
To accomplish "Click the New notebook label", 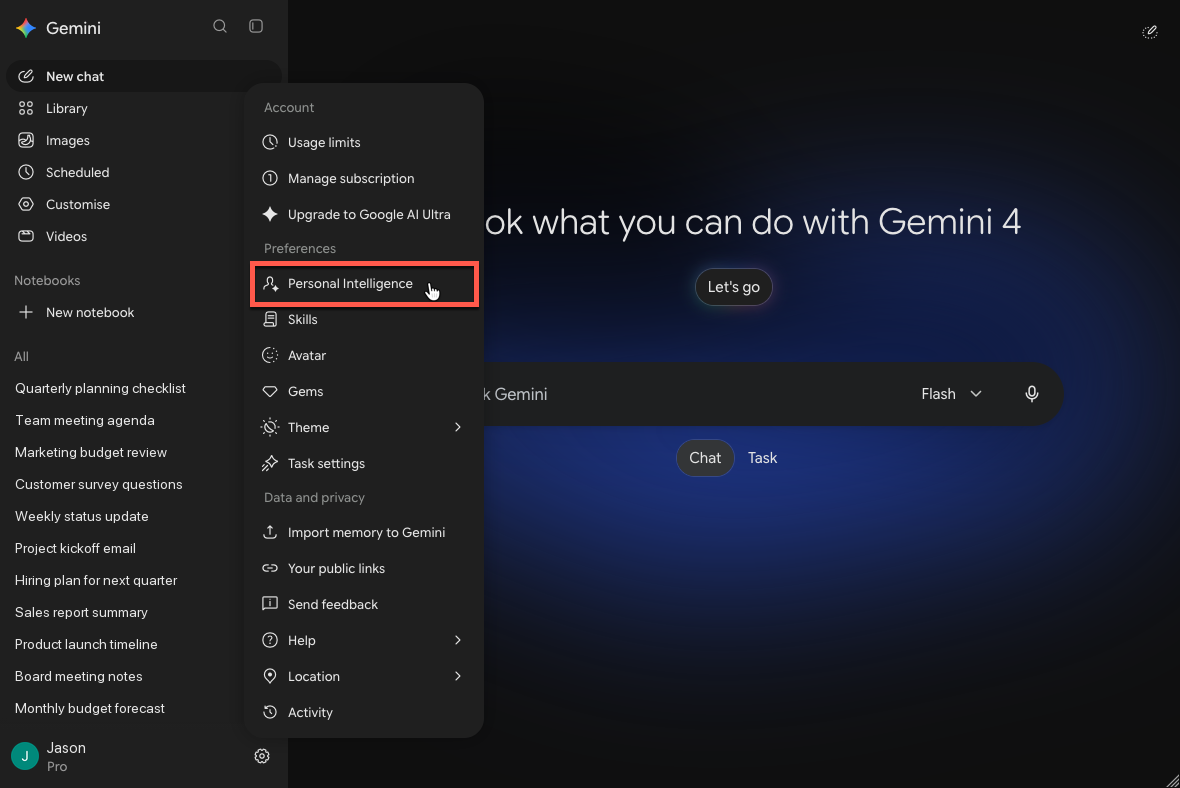I will pos(90,312).
